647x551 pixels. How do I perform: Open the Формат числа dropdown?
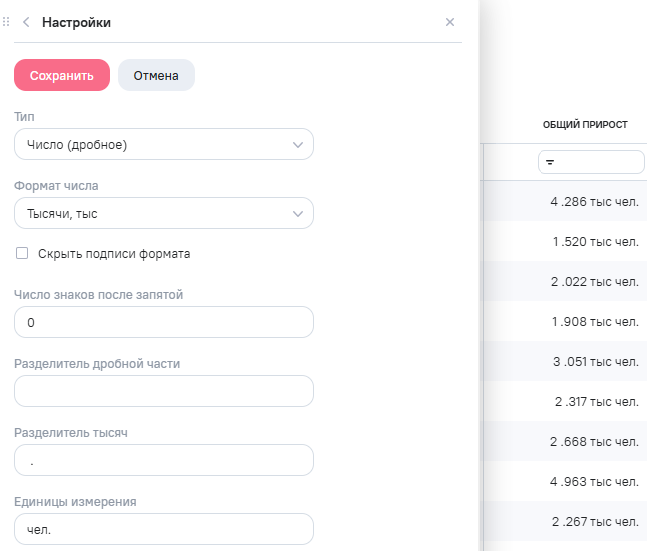[x=164, y=213]
